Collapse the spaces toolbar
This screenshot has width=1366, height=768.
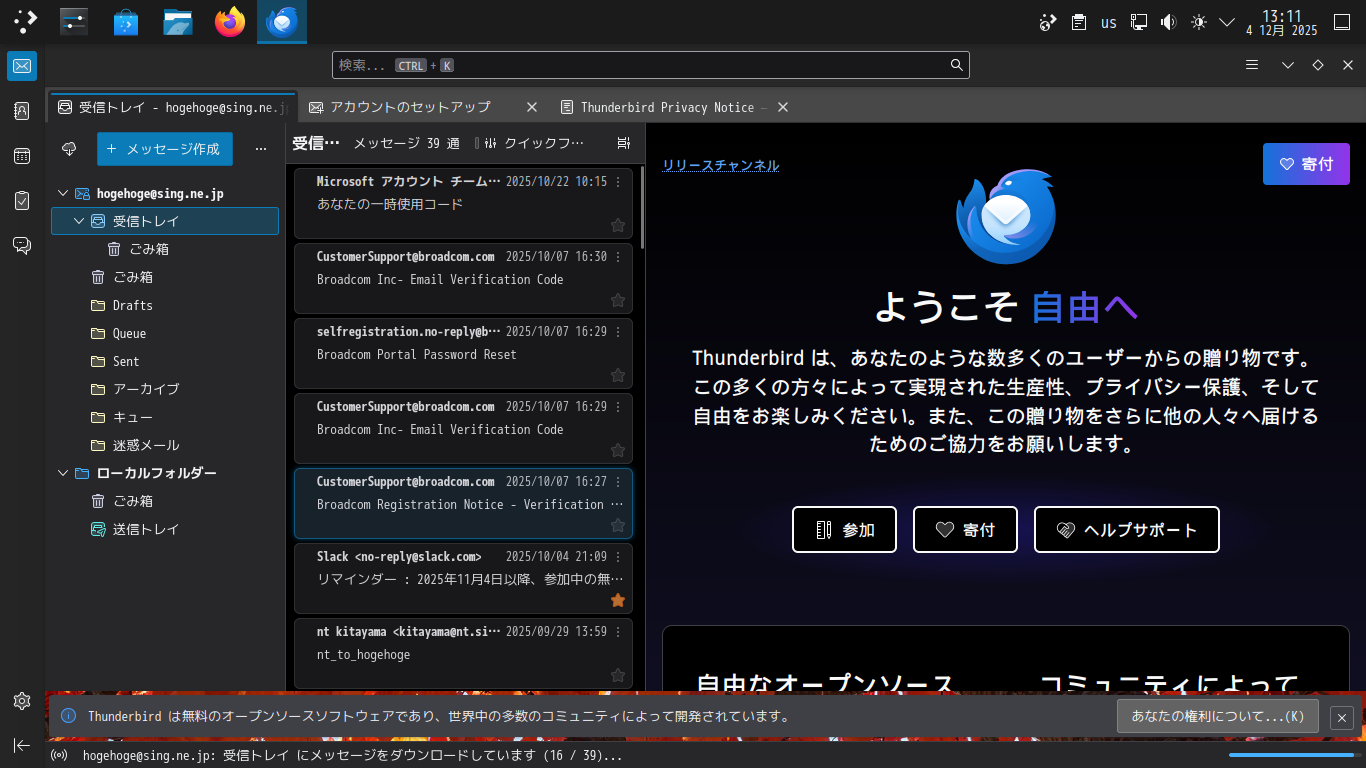pyautogui.click(x=22, y=745)
